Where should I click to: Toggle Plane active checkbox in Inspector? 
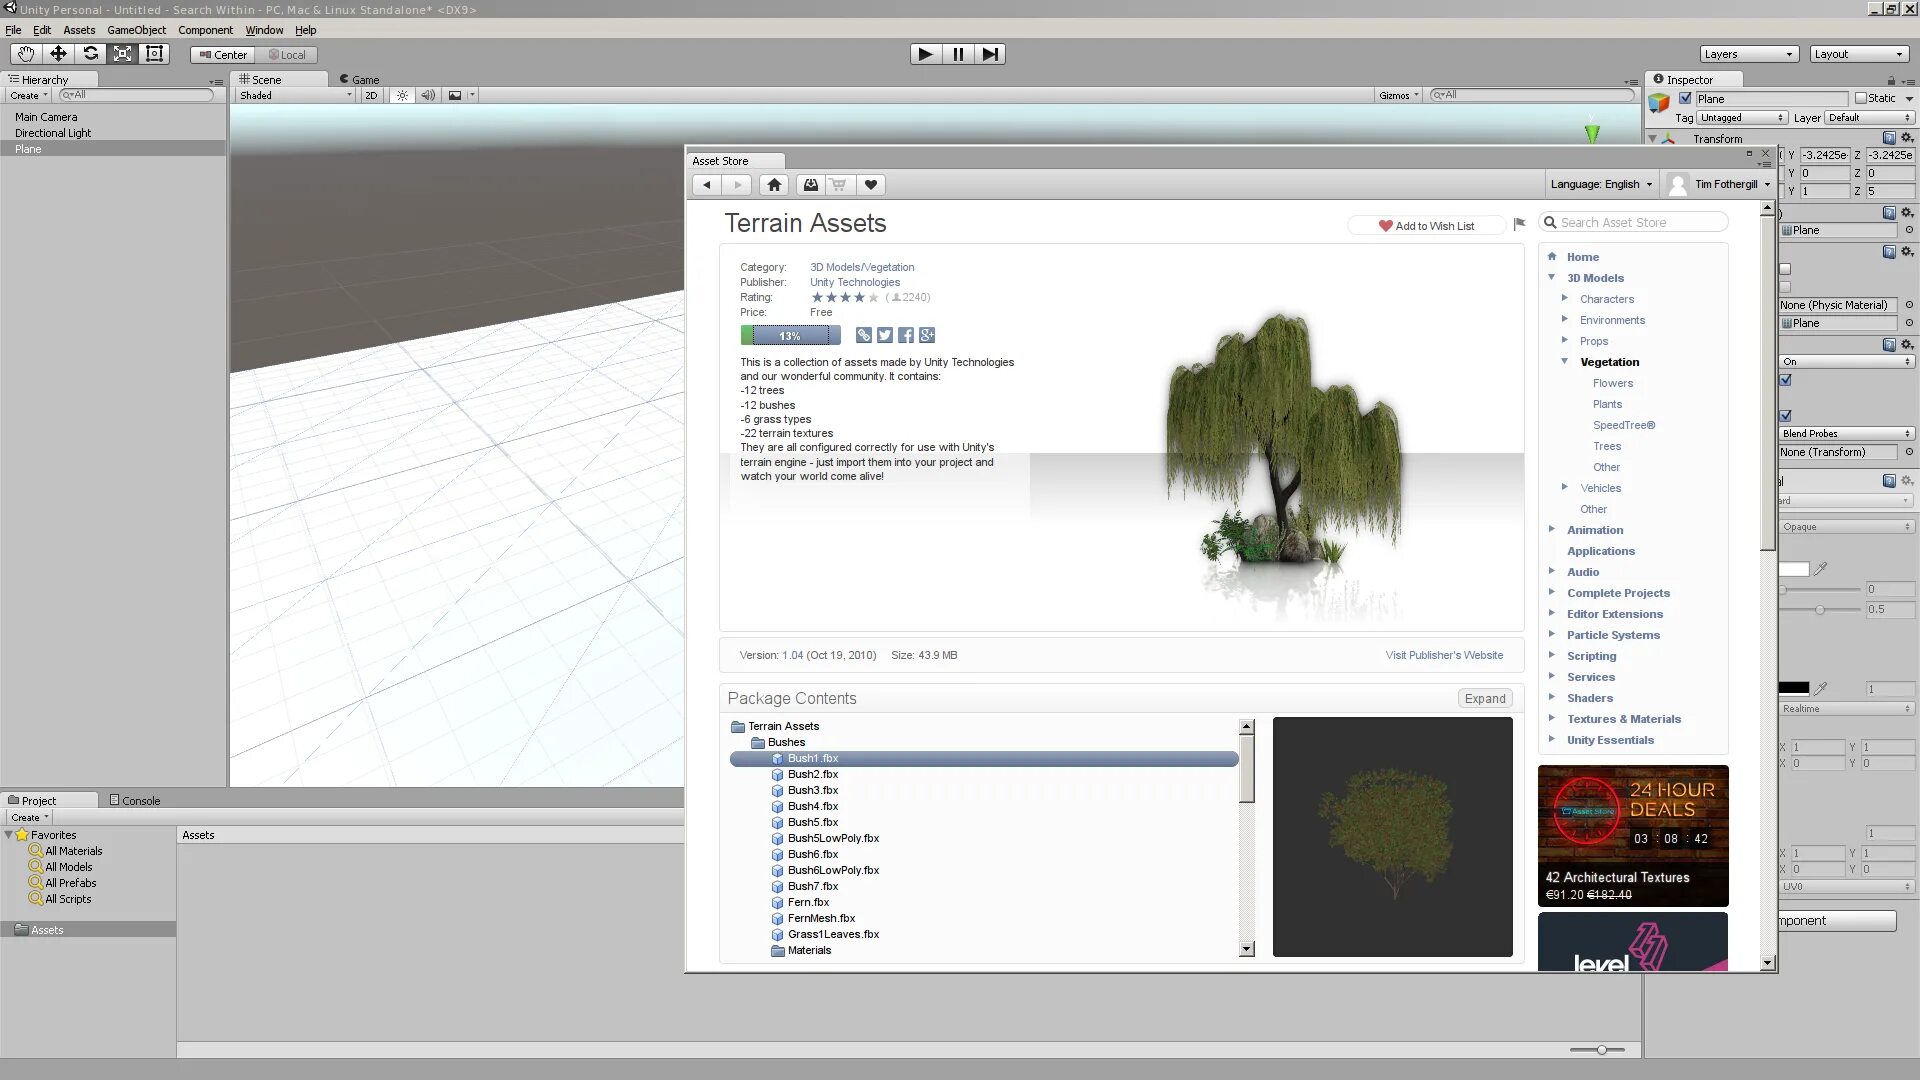[1685, 98]
